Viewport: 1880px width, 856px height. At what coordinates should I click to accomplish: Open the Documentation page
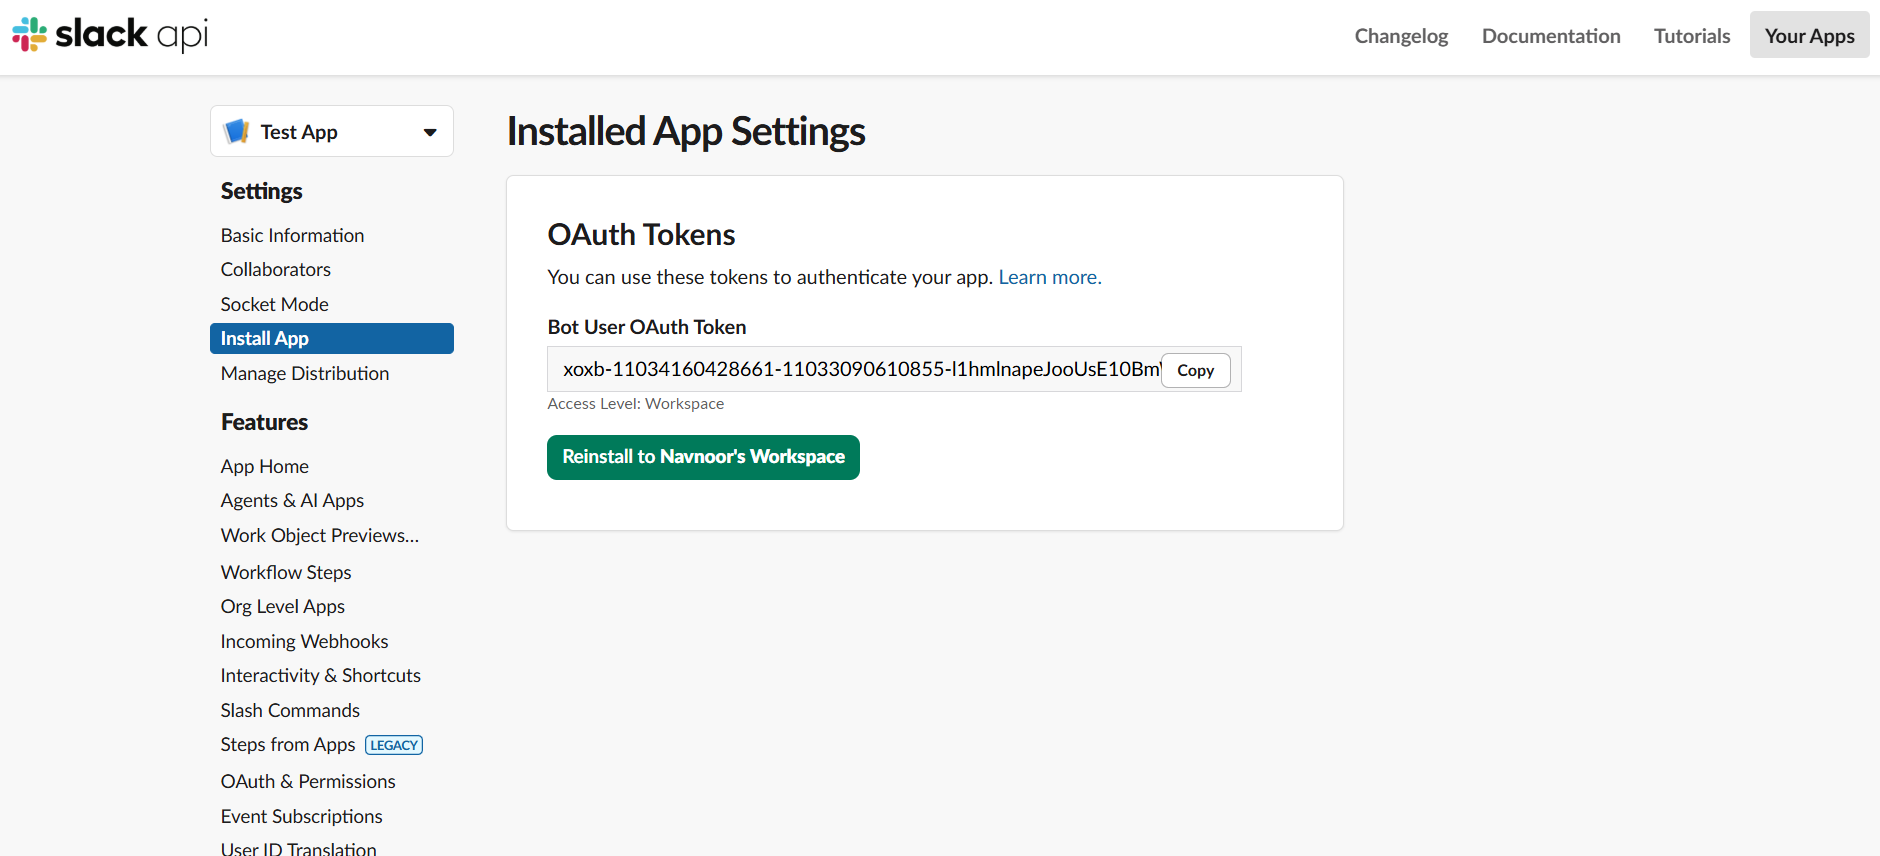(1551, 36)
